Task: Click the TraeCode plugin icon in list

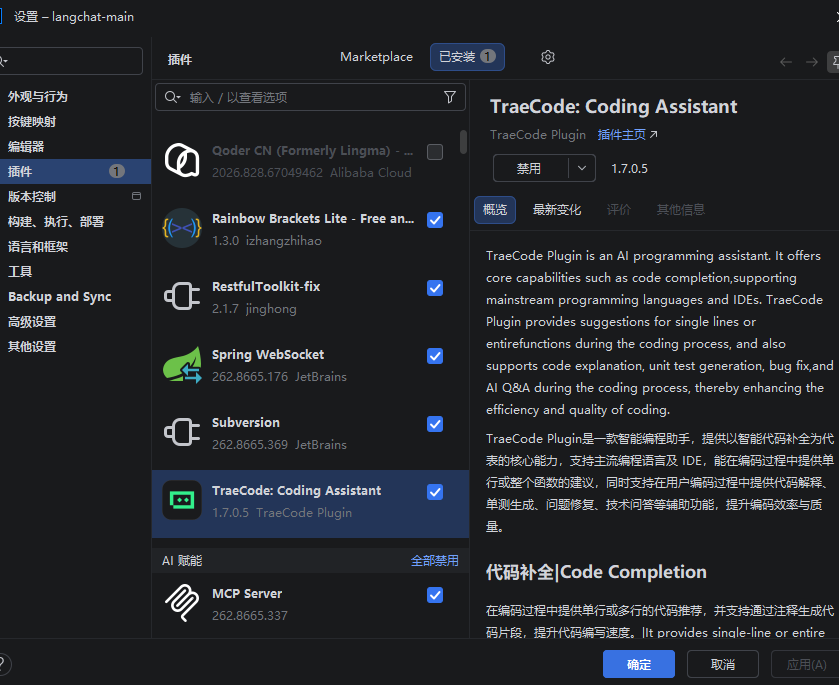Action: [x=182, y=500]
